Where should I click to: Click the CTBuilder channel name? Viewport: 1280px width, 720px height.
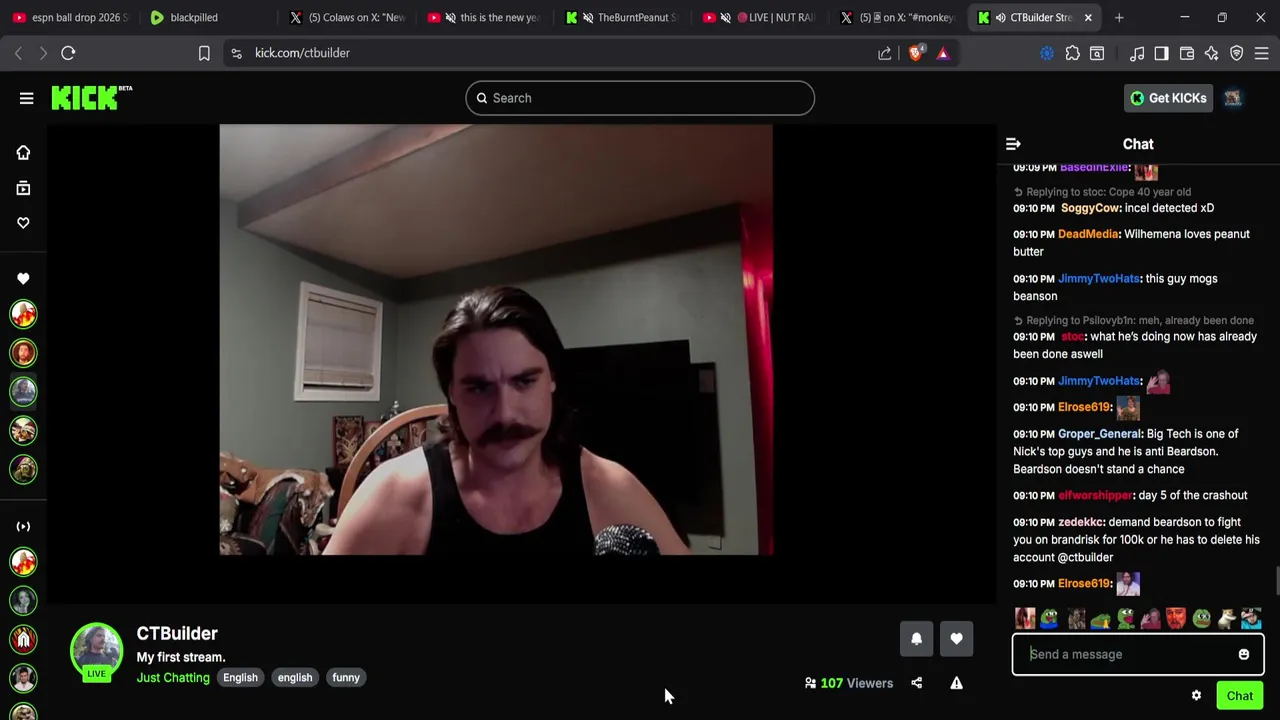point(177,633)
